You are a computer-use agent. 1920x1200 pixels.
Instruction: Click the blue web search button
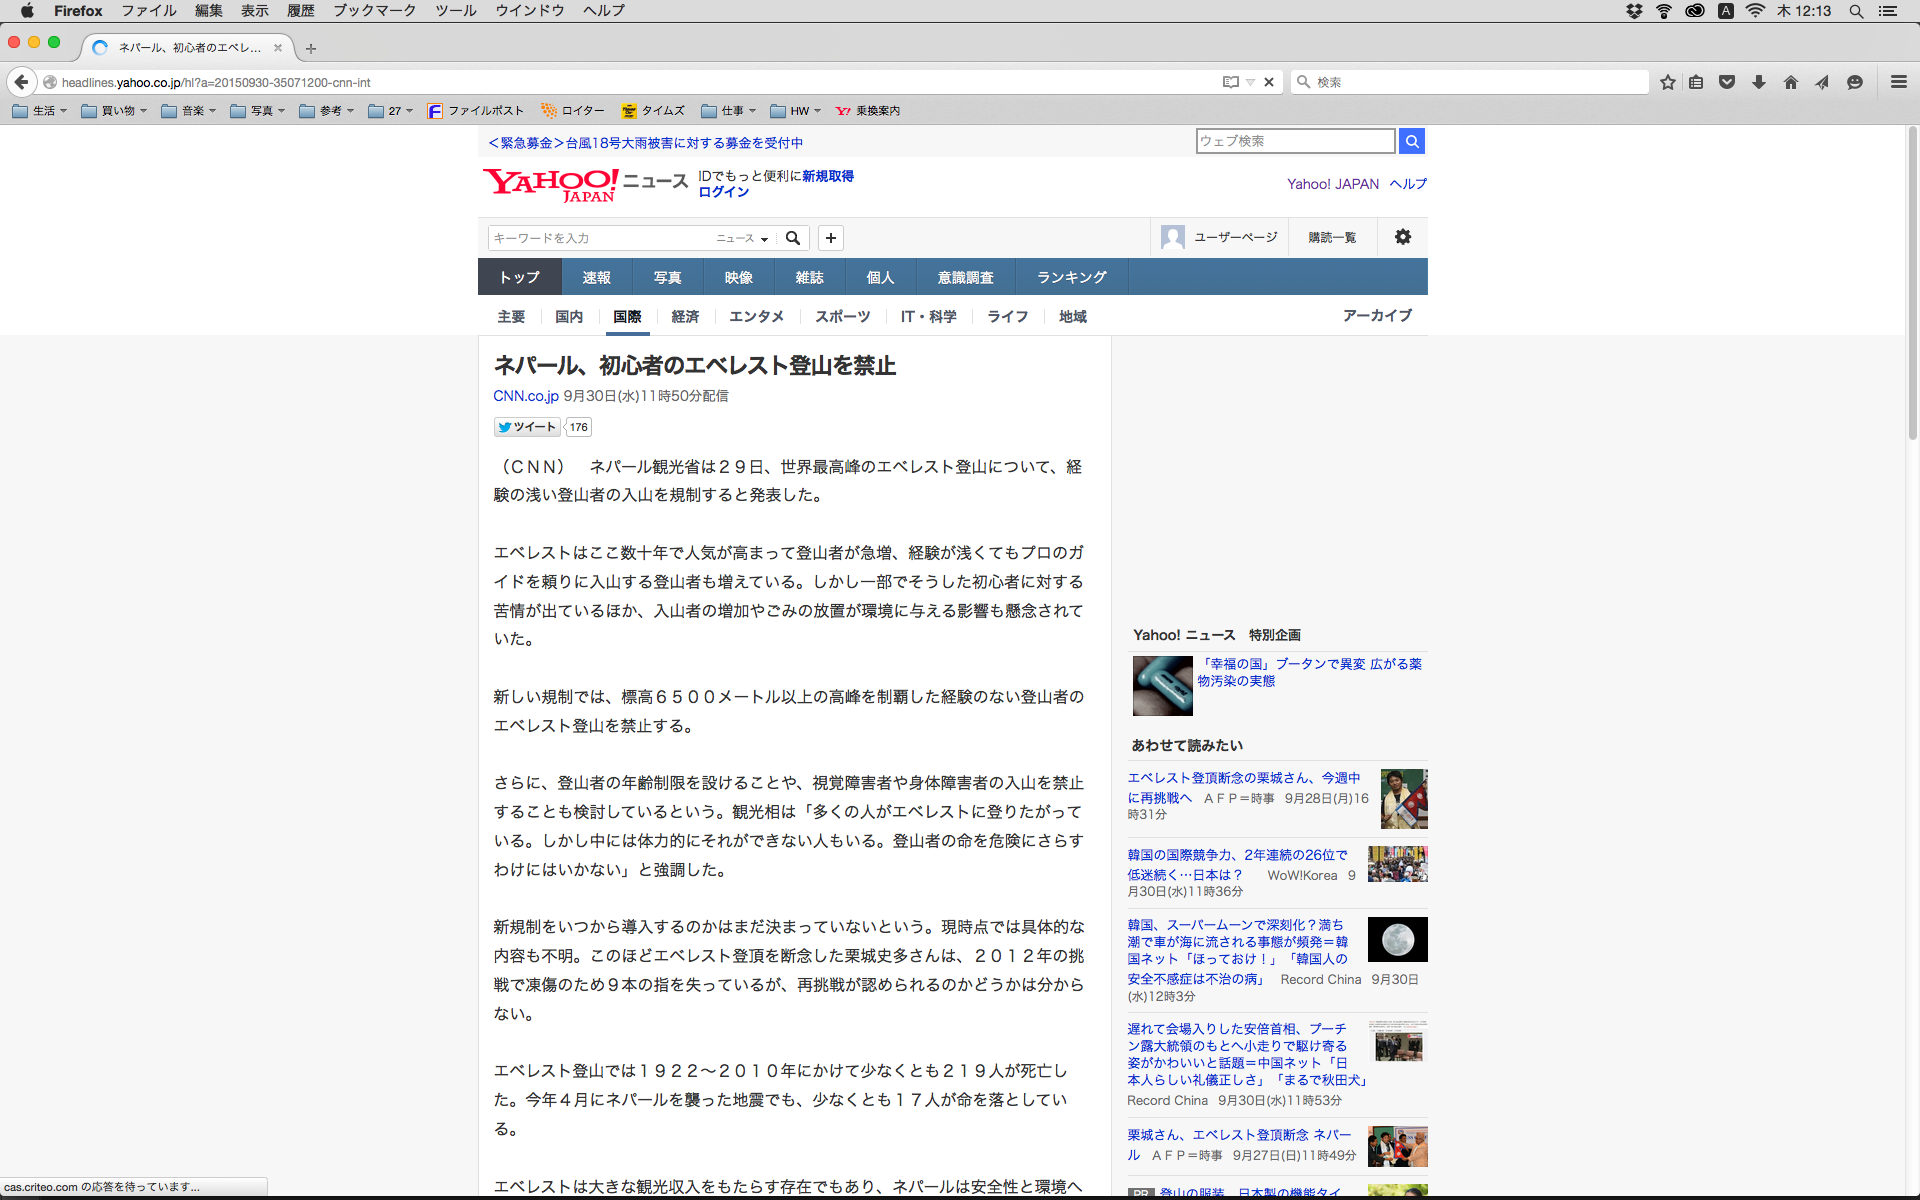[x=1411, y=141]
